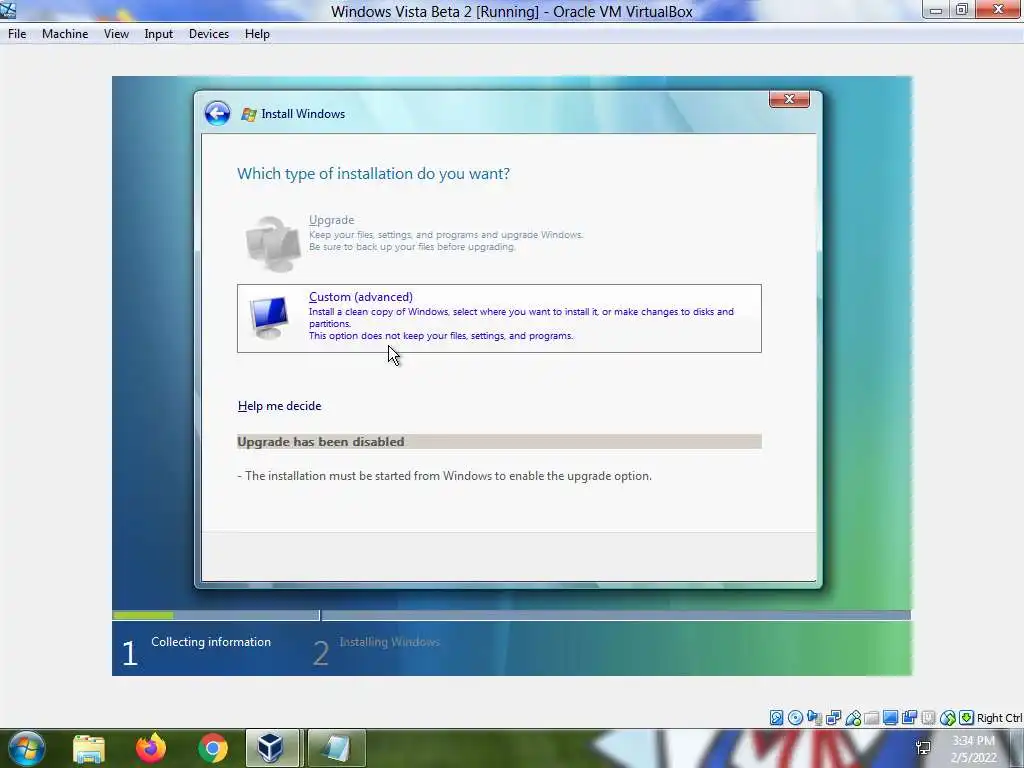Open the Input menu
Viewport: 1024px width, 768px height.
159,34
